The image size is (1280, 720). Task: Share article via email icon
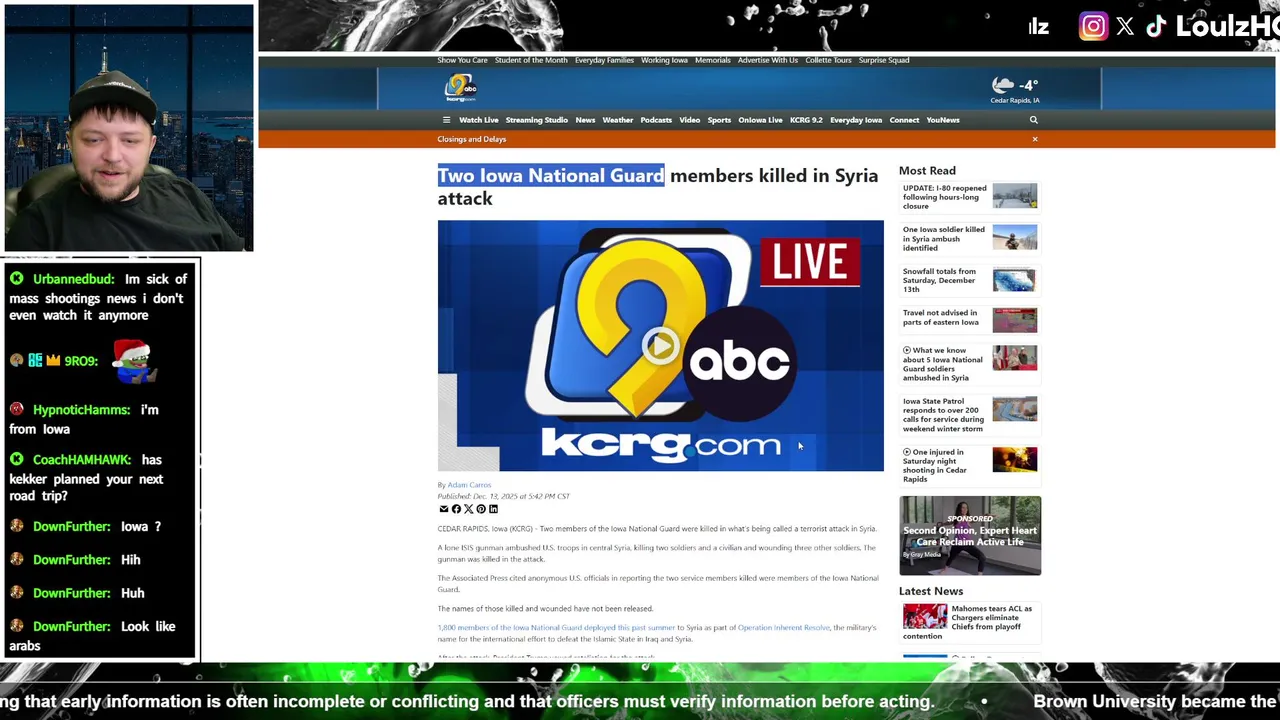(443, 509)
